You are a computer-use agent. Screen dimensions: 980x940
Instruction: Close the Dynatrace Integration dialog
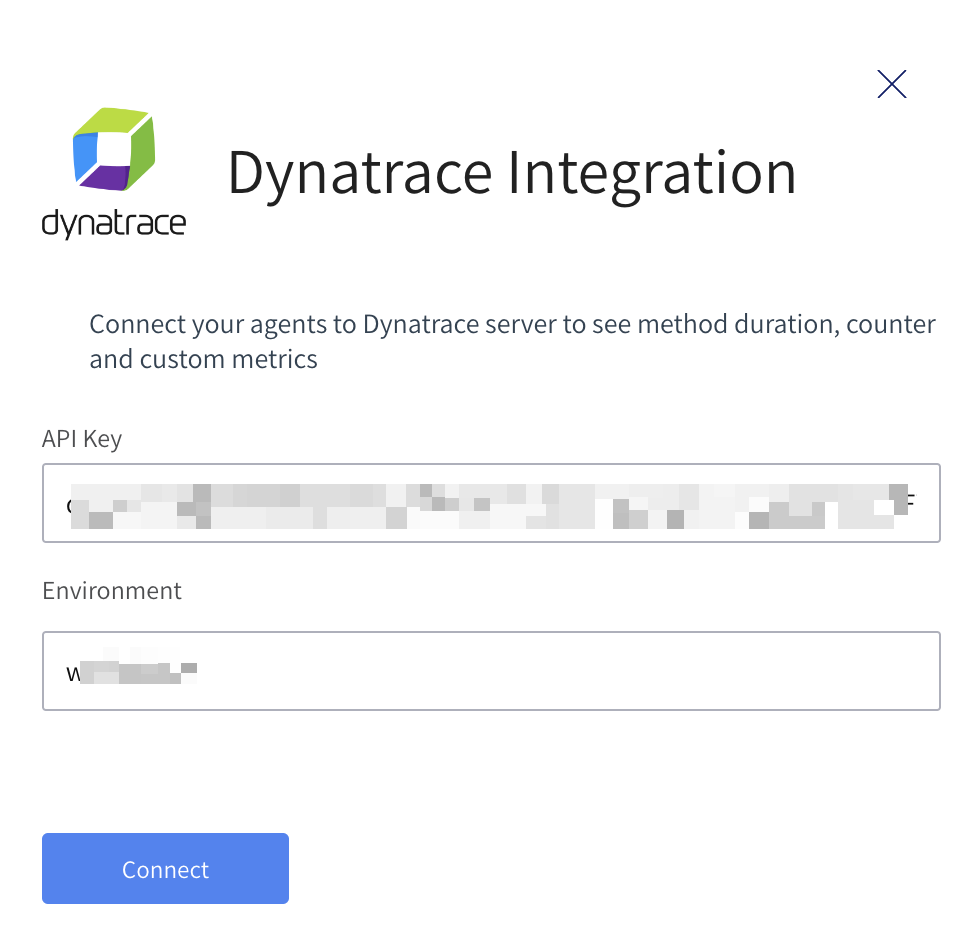click(891, 85)
